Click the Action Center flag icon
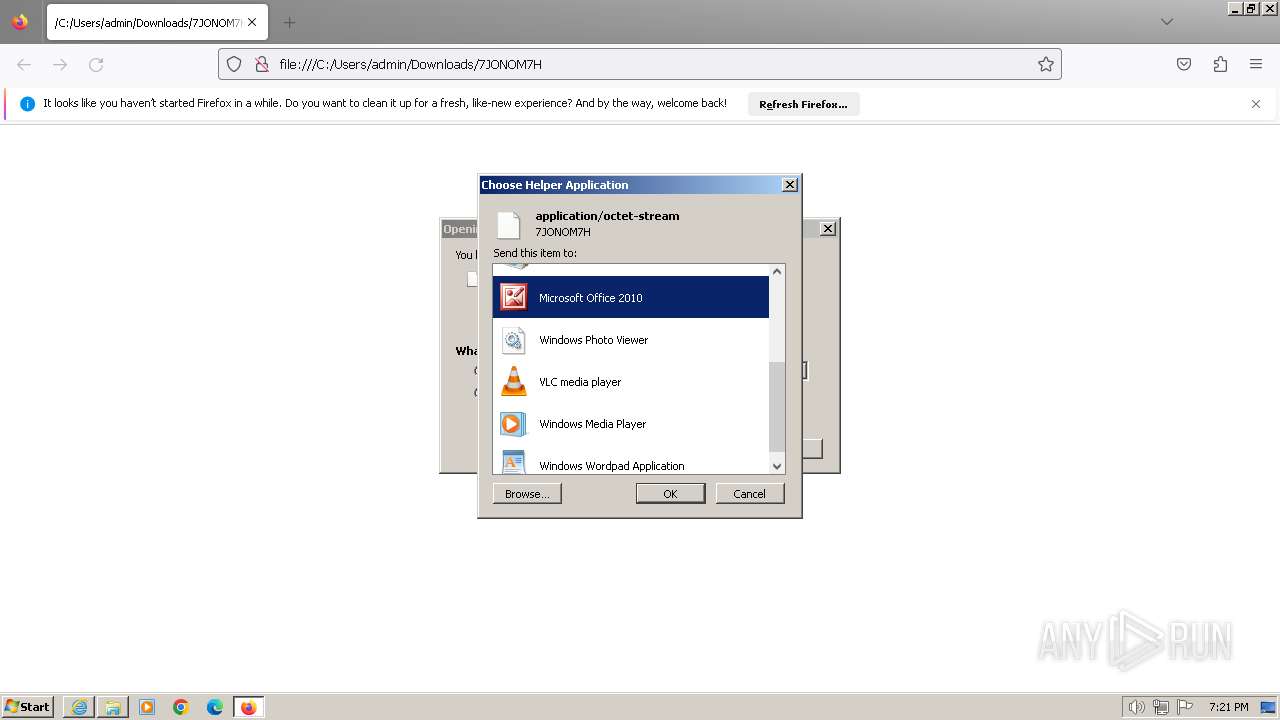This screenshot has height=720, width=1280. pyautogui.click(x=1185, y=707)
